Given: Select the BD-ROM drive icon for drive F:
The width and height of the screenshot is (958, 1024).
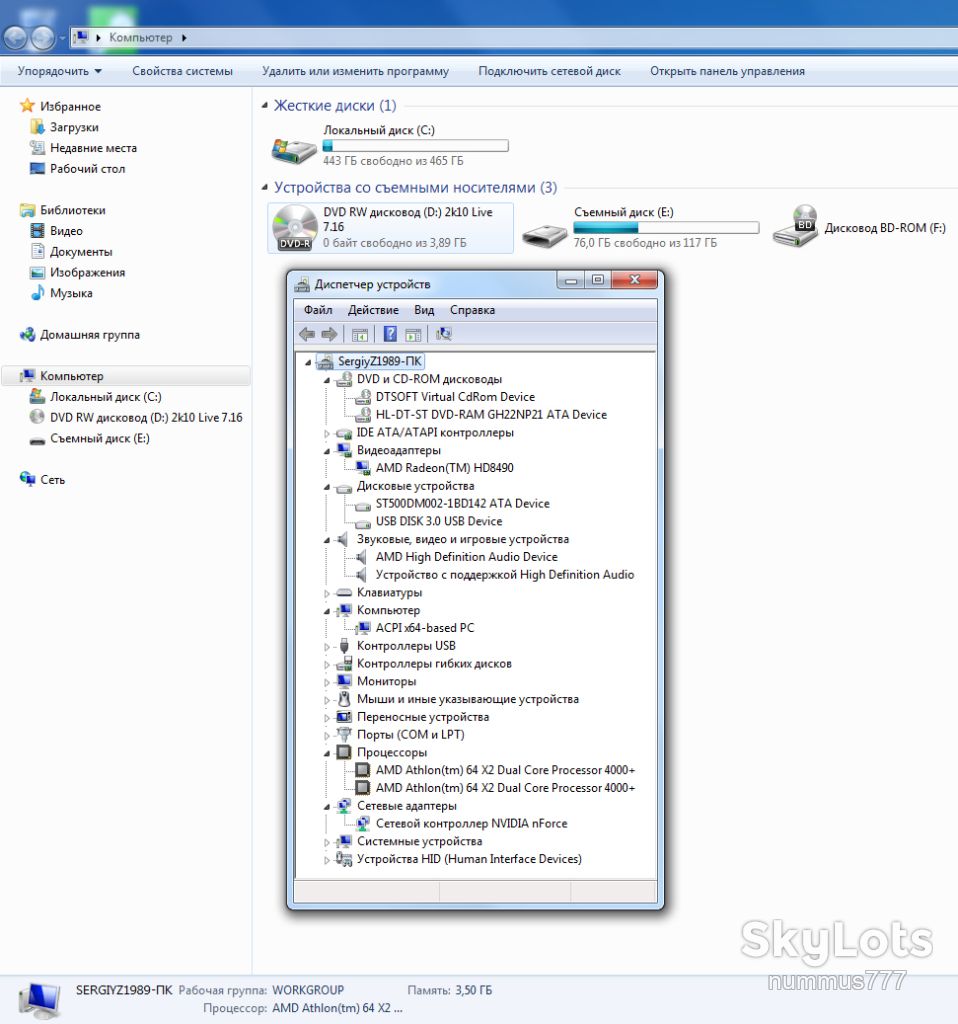Looking at the screenshot, I should pos(795,227).
